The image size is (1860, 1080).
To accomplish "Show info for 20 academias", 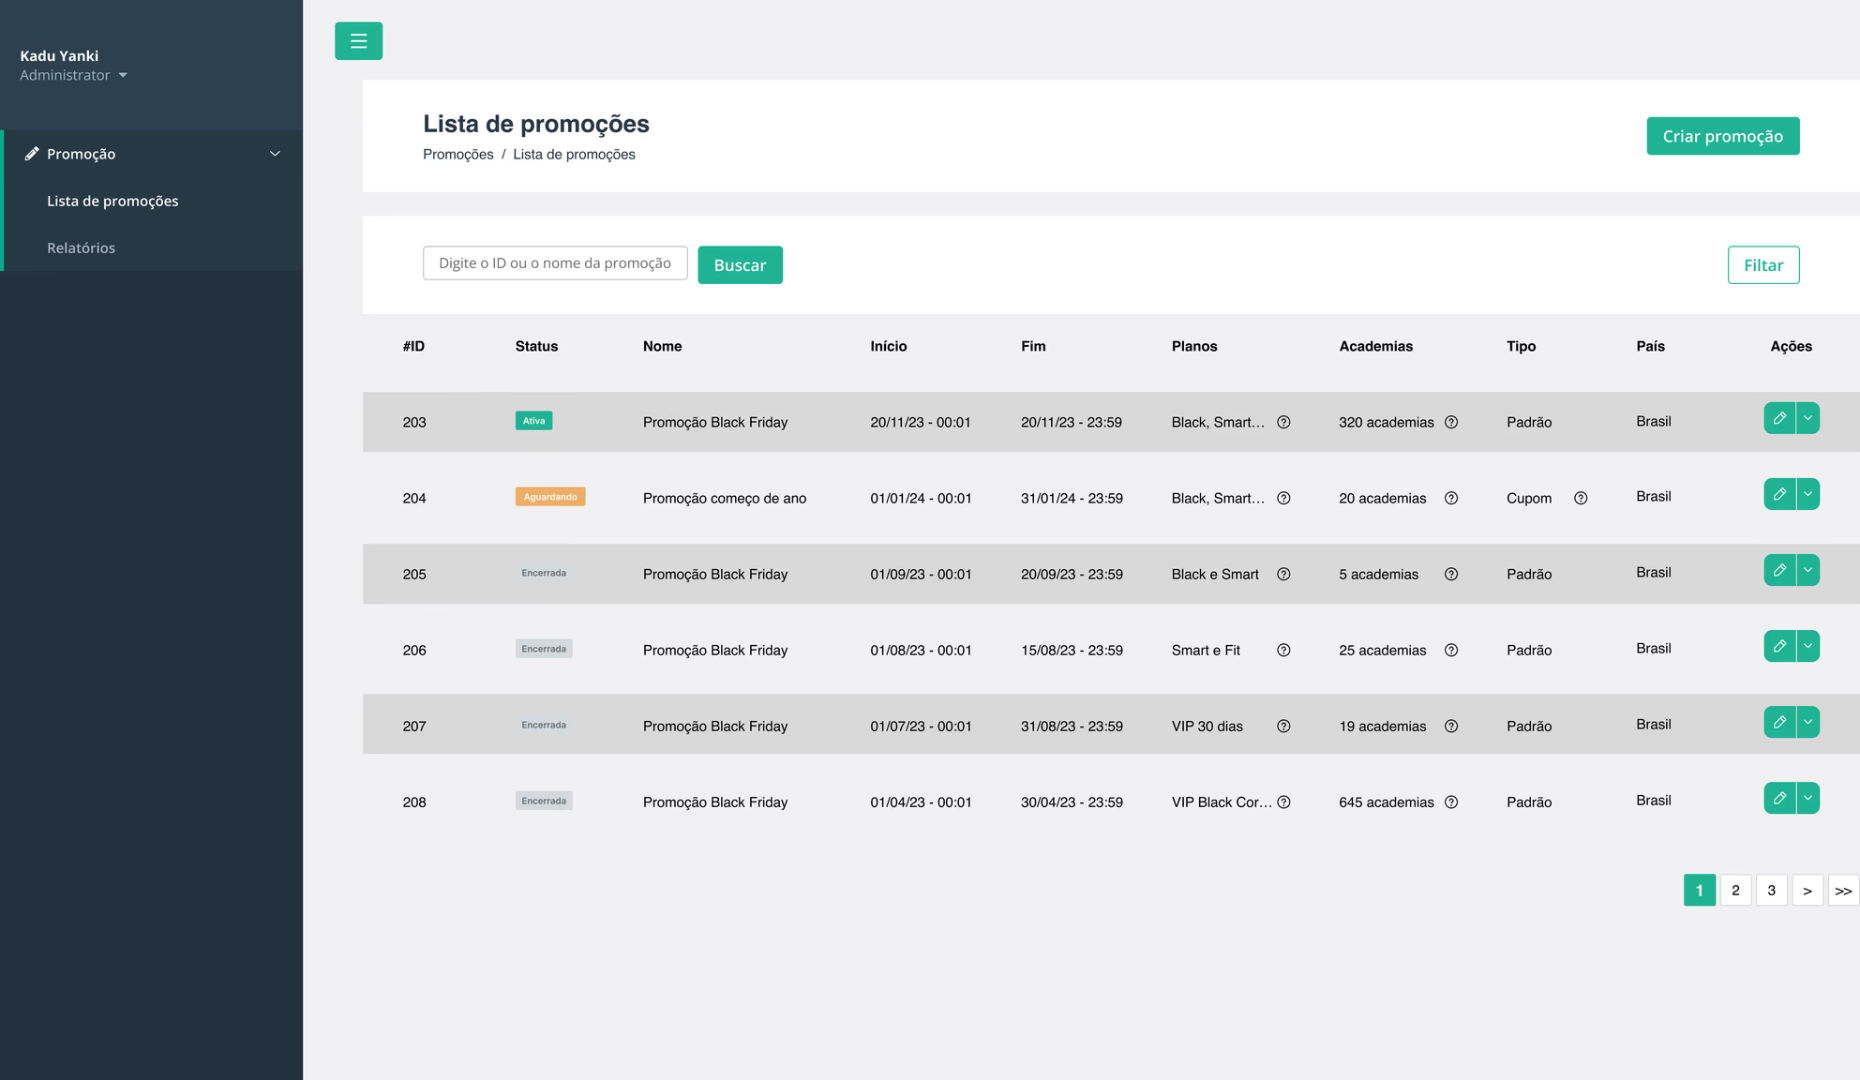I will pos(1451,498).
